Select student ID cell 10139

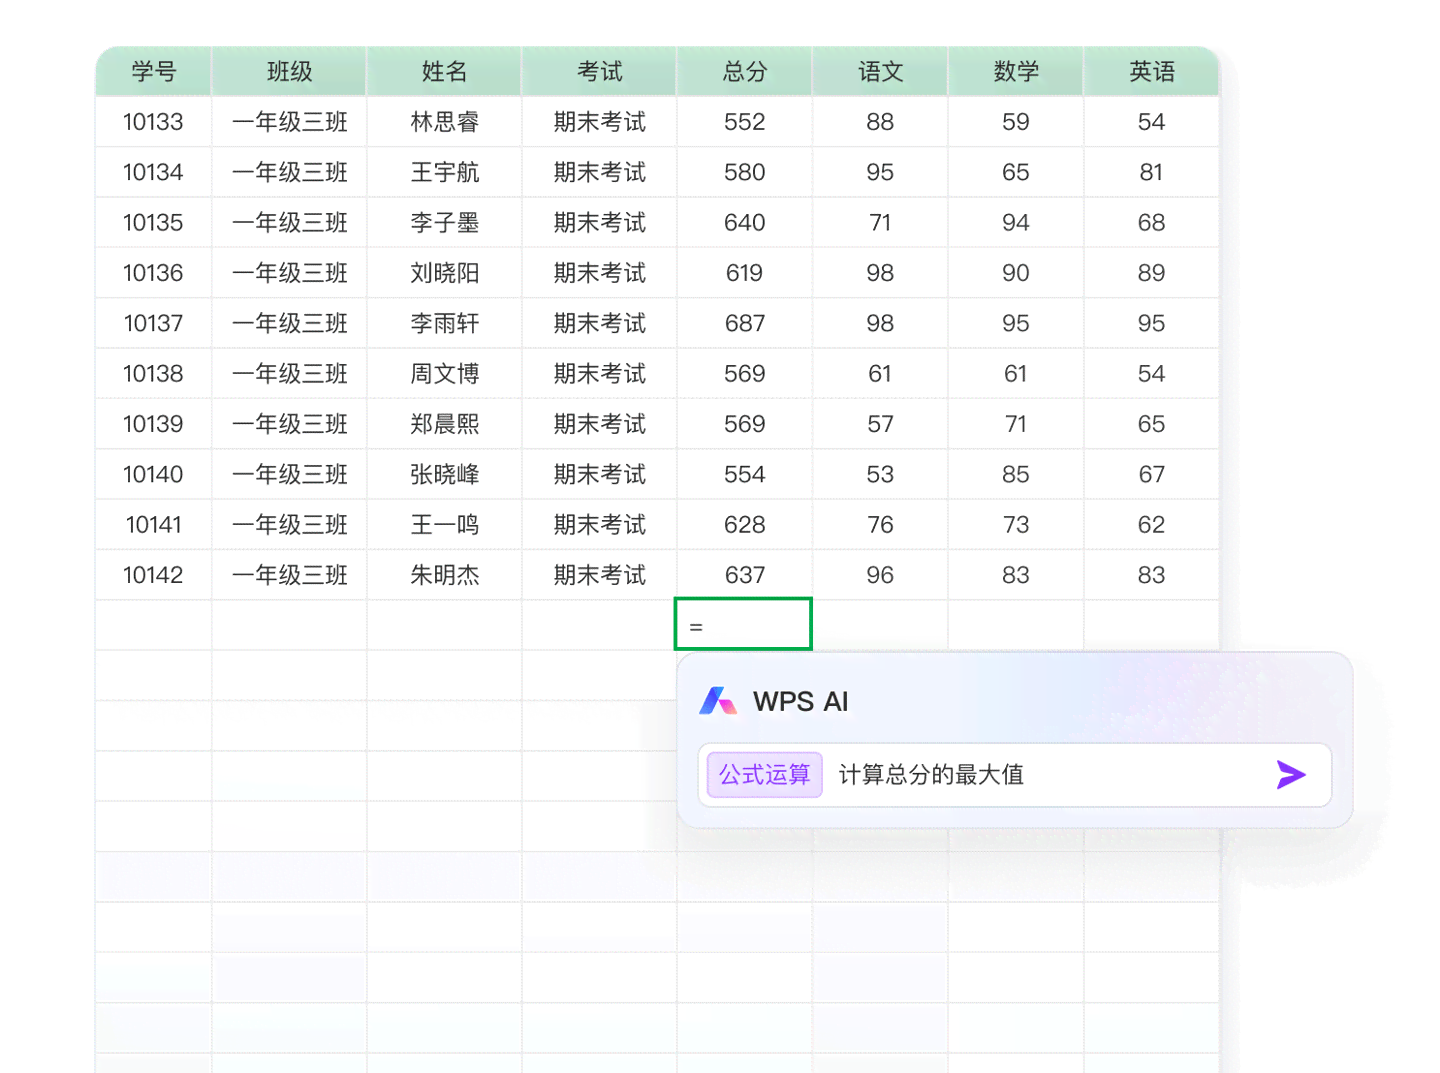[x=154, y=424]
